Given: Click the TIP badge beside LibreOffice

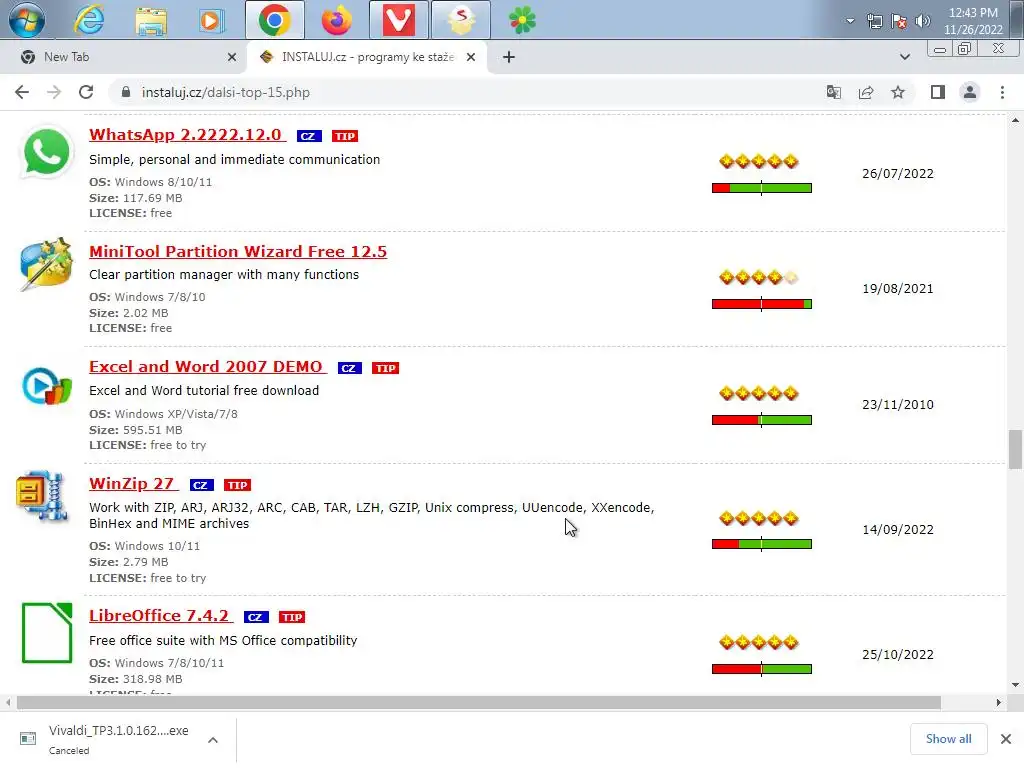Looking at the screenshot, I should click(x=292, y=617).
